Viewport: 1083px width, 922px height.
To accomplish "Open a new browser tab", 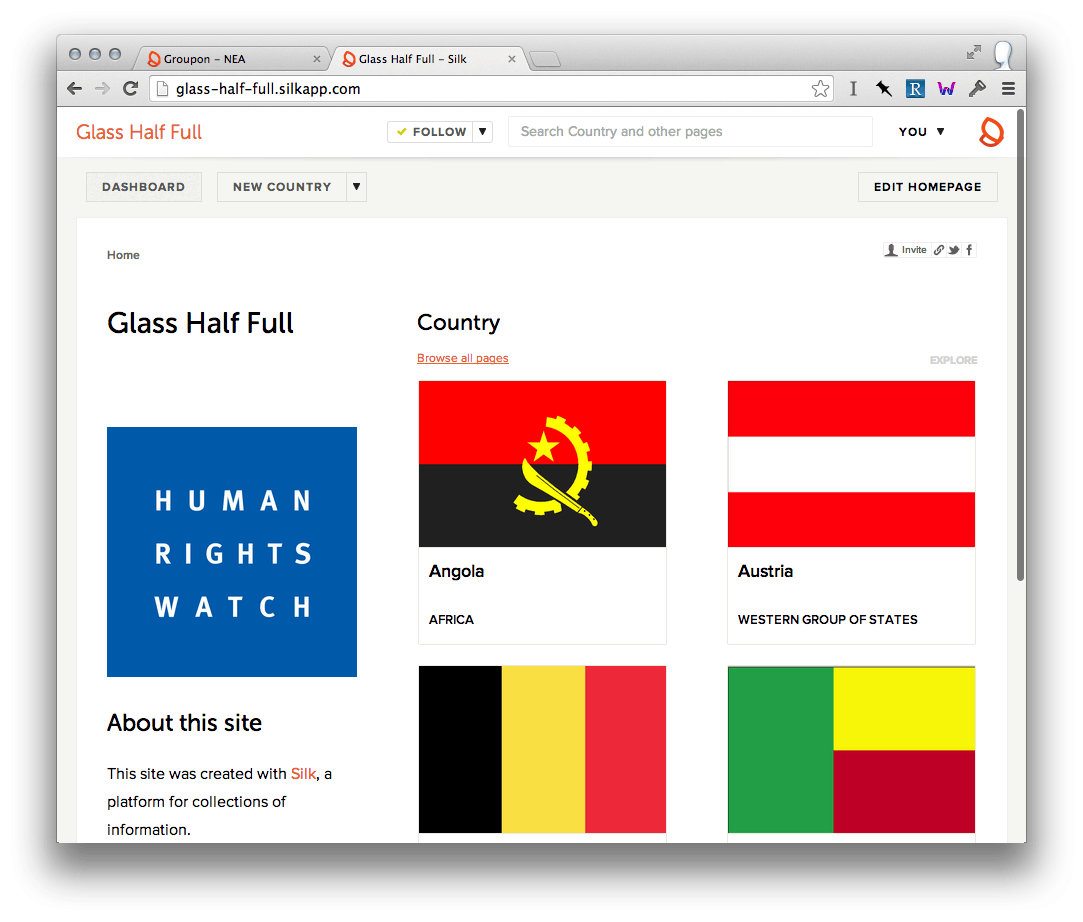I will (546, 59).
